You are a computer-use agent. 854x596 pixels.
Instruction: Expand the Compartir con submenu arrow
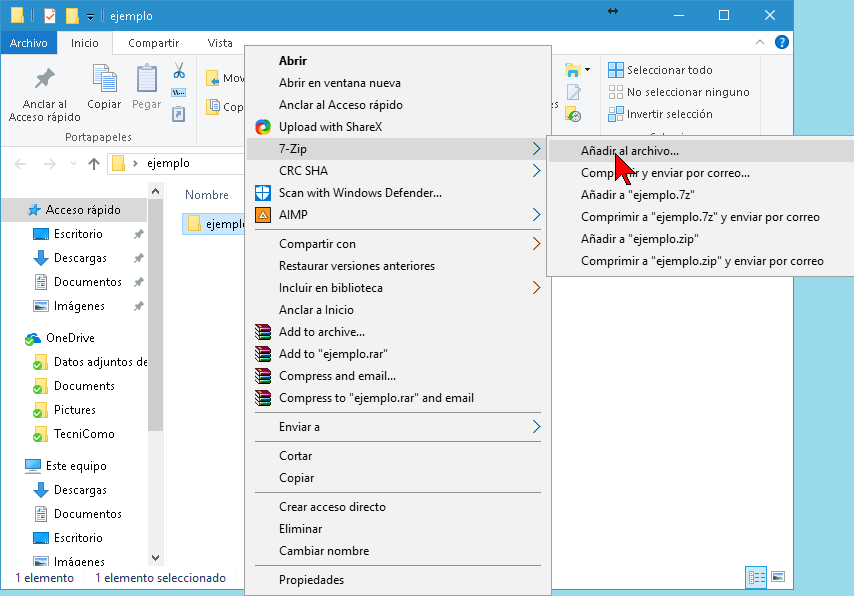(x=536, y=244)
